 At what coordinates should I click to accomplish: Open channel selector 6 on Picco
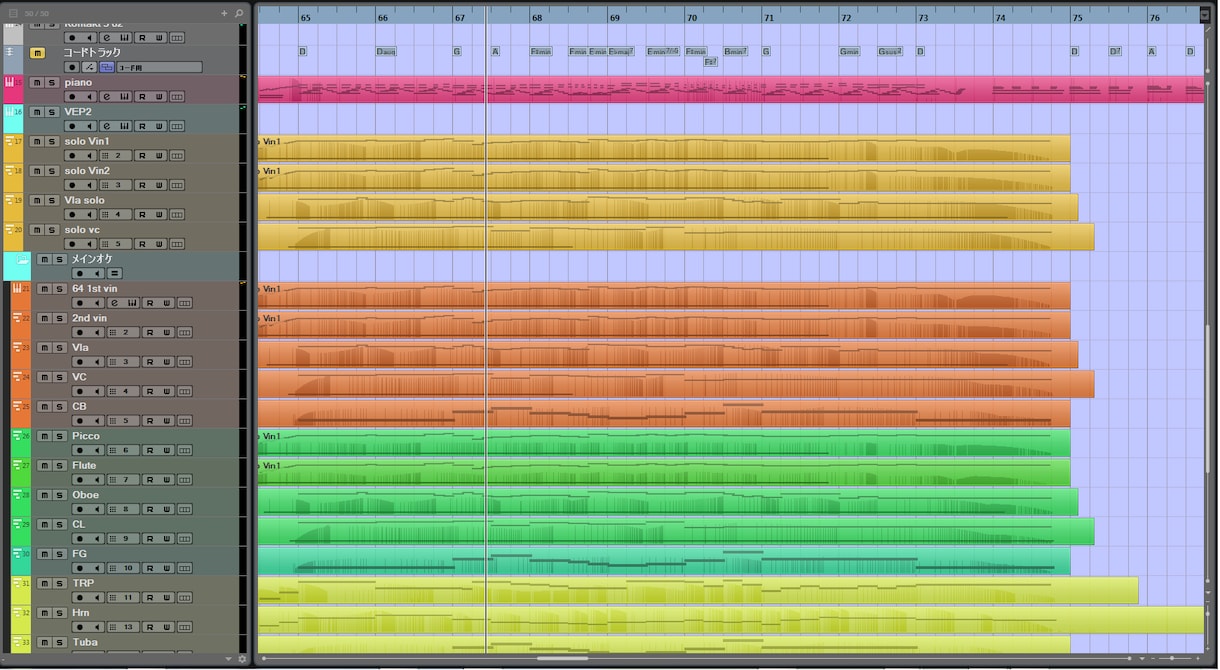(x=123, y=450)
